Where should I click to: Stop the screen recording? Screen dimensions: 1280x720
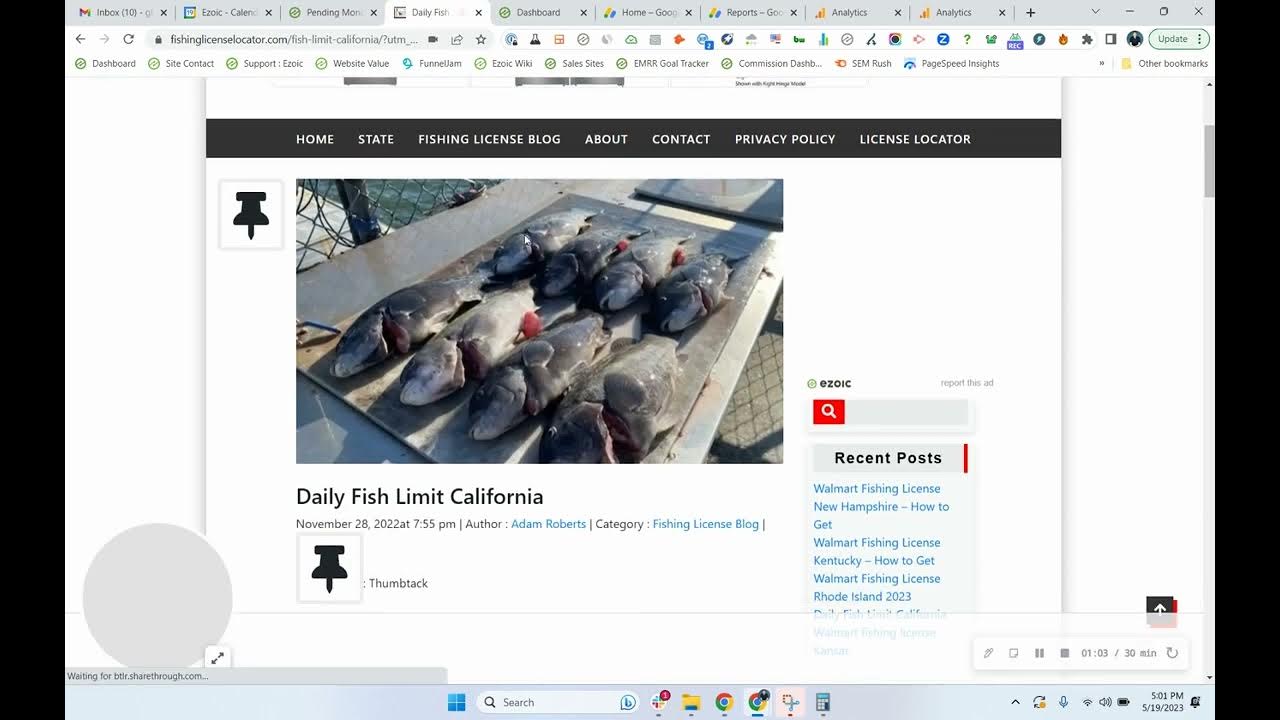(1064, 653)
